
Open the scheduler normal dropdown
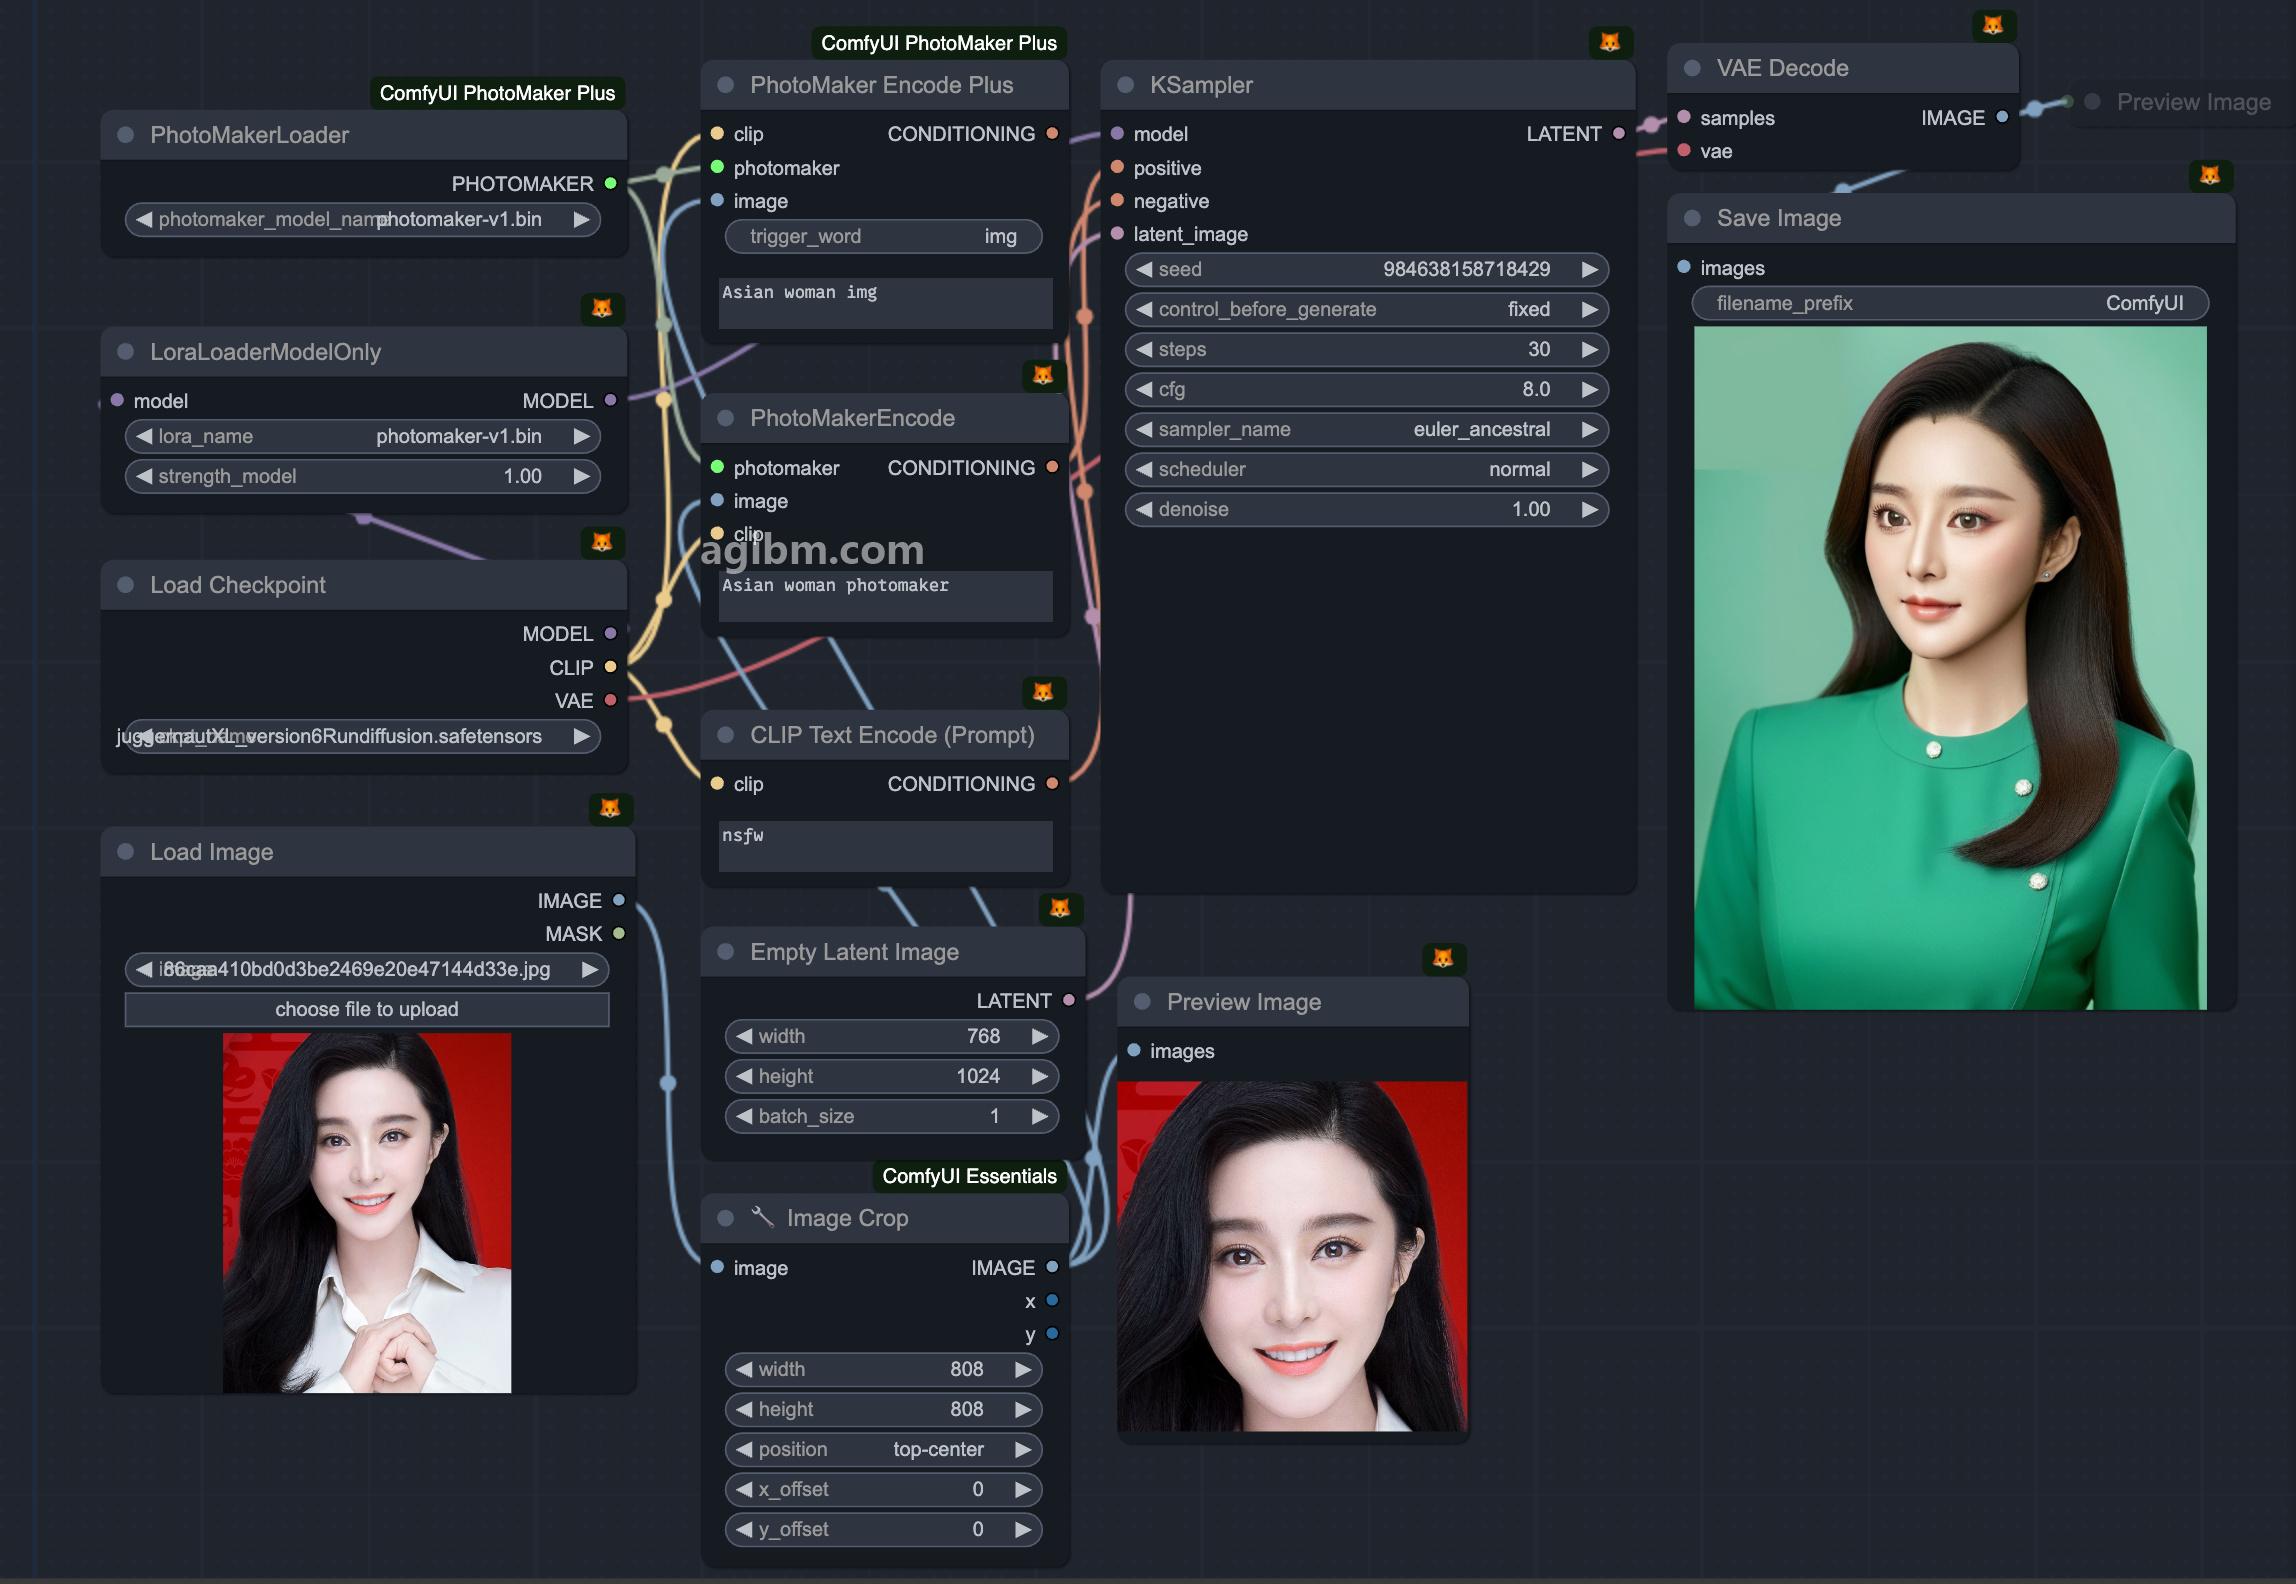(1366, 469)
